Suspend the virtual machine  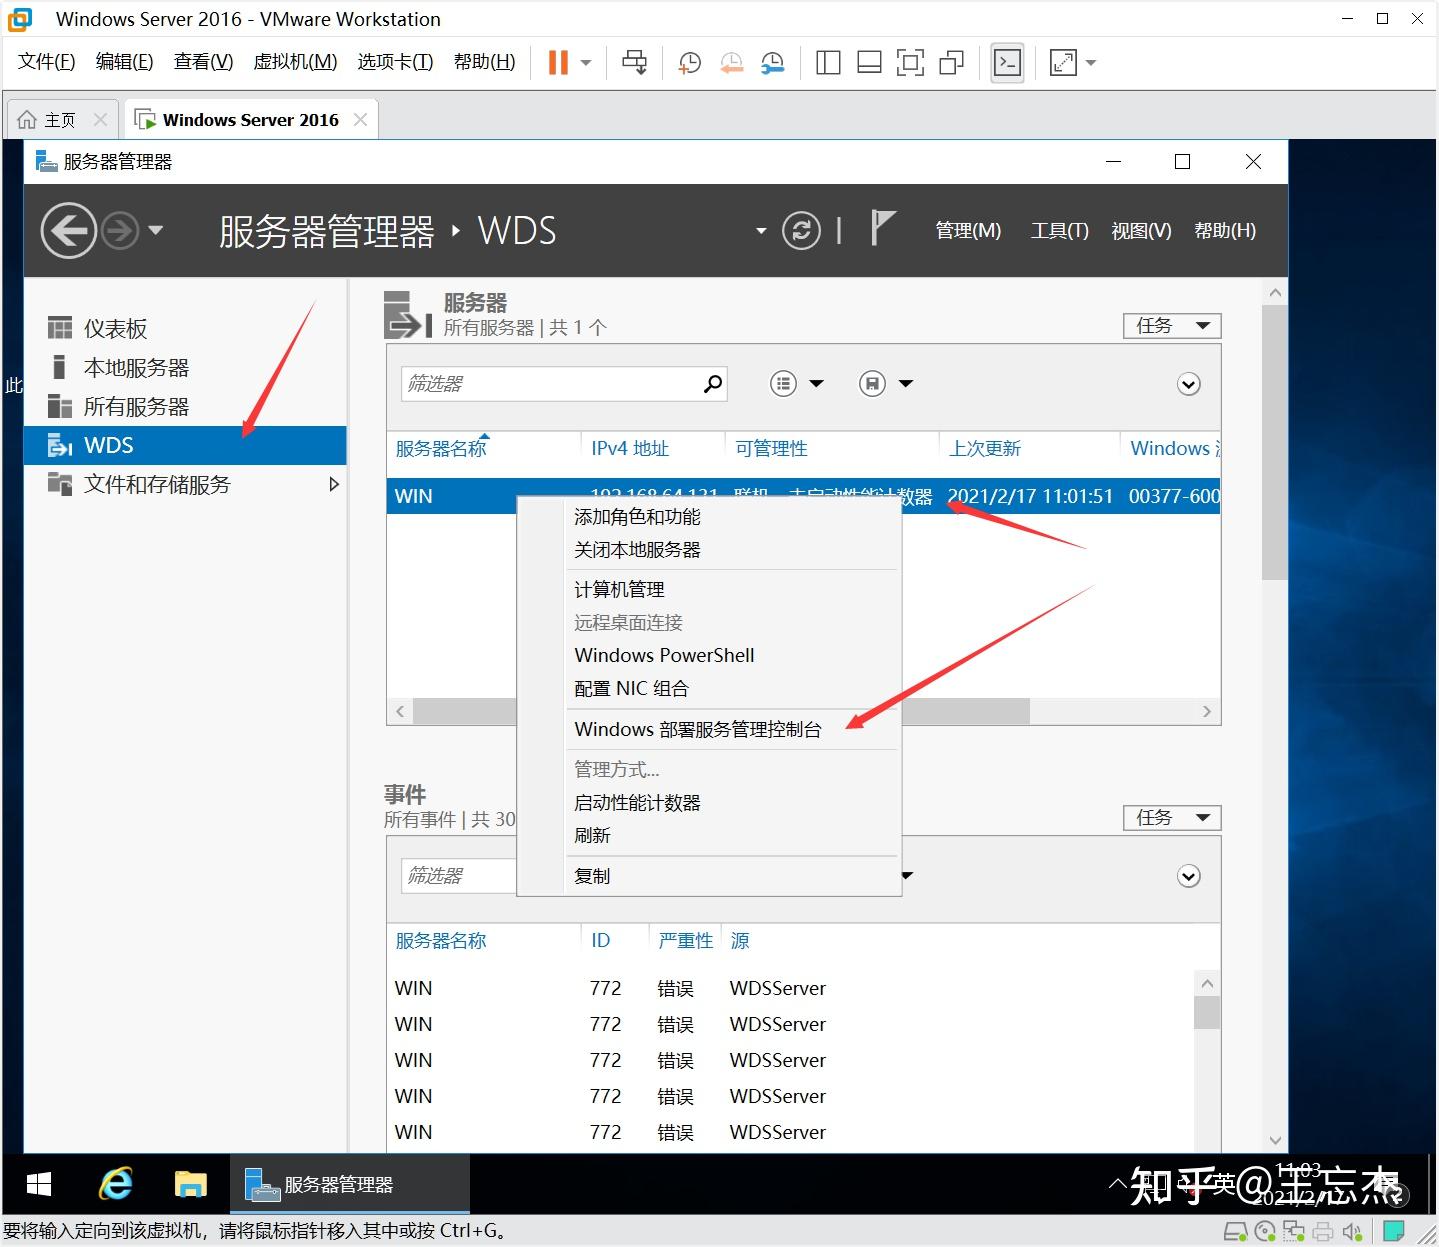coord(556,62)
